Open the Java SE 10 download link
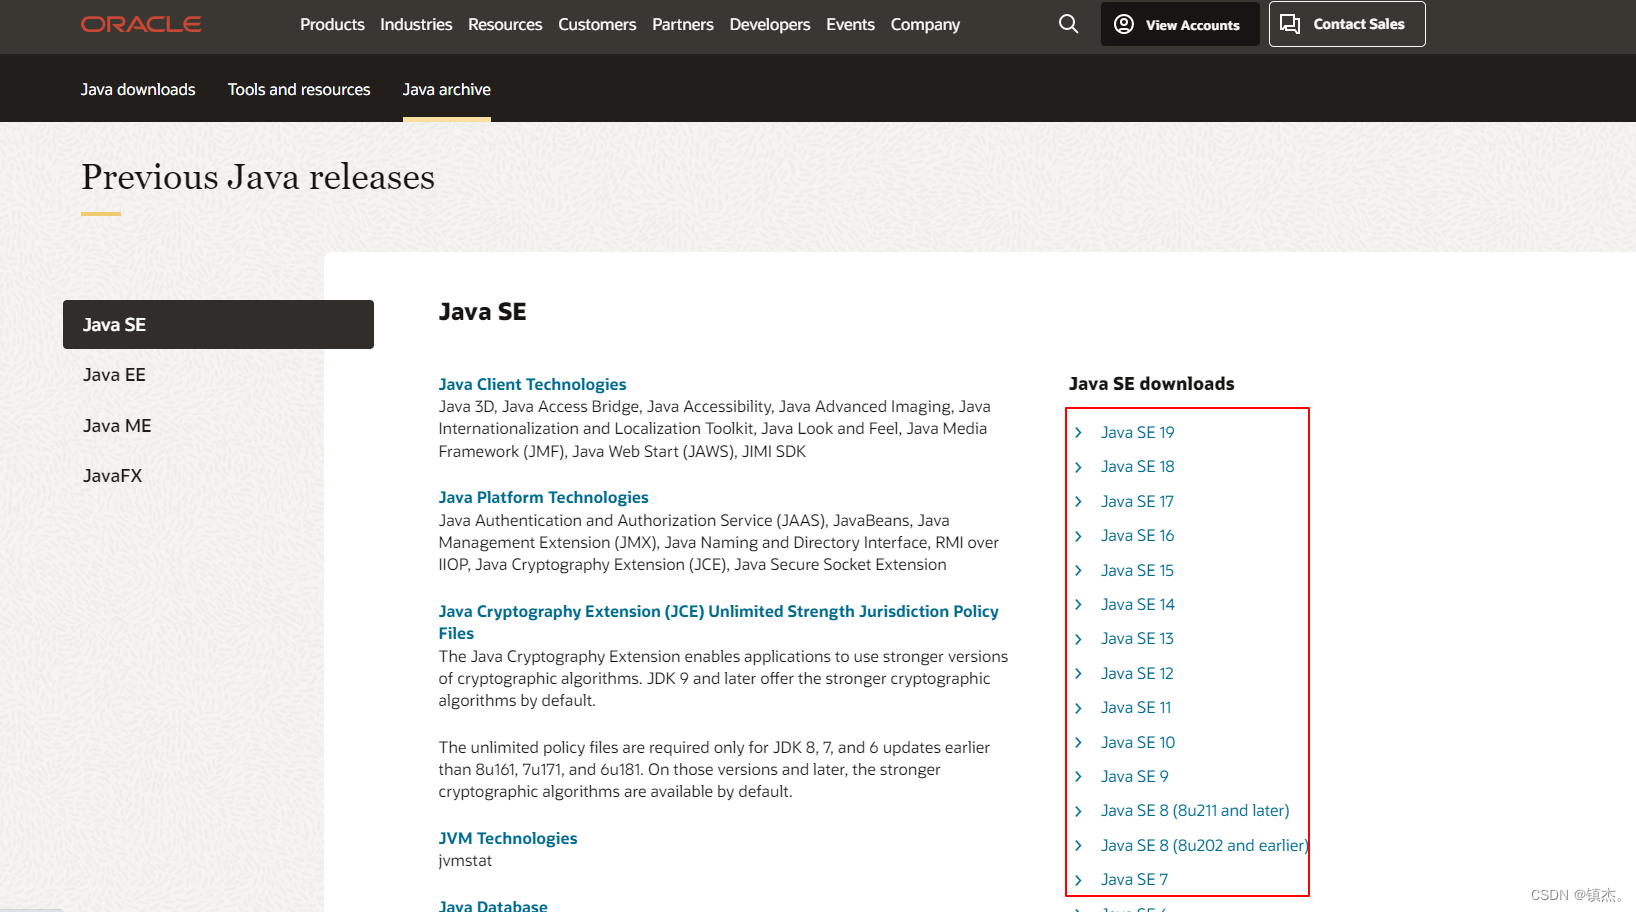This screenshot has width=1636, height=912. pos(1138,742)
